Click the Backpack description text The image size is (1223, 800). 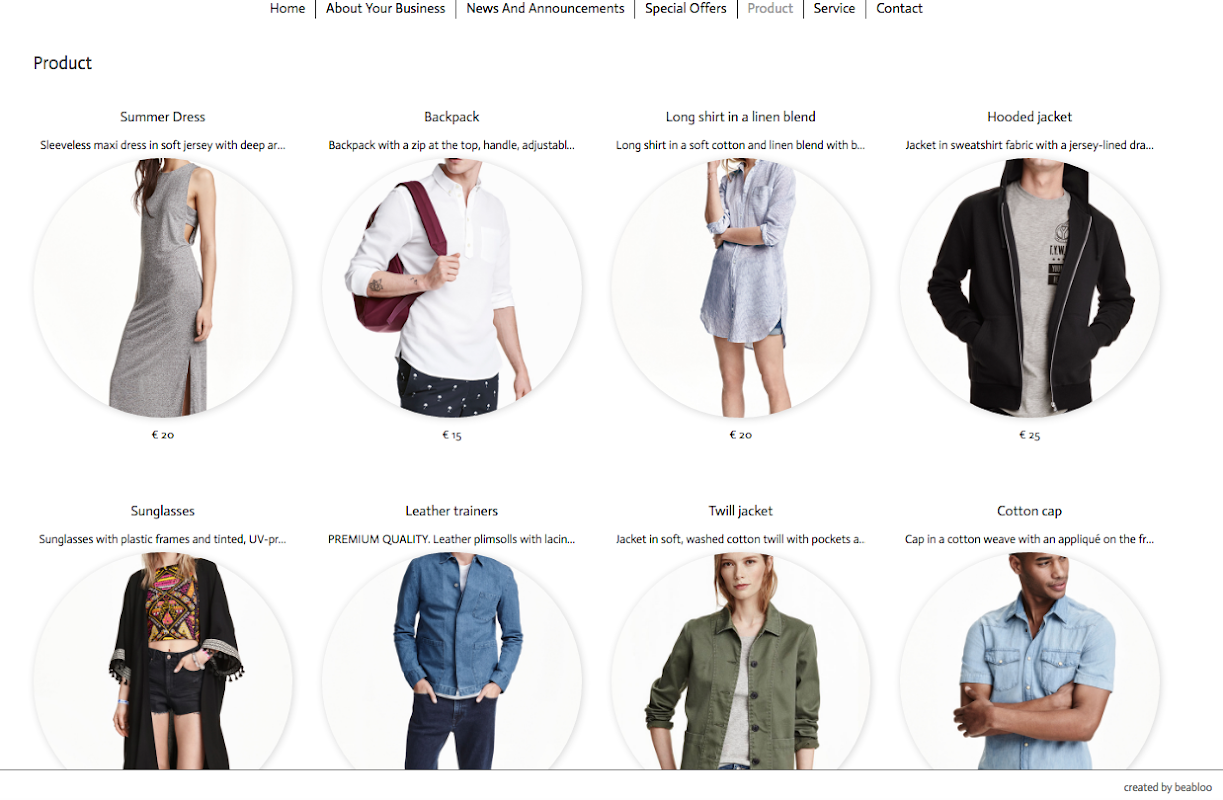point(452,145)
